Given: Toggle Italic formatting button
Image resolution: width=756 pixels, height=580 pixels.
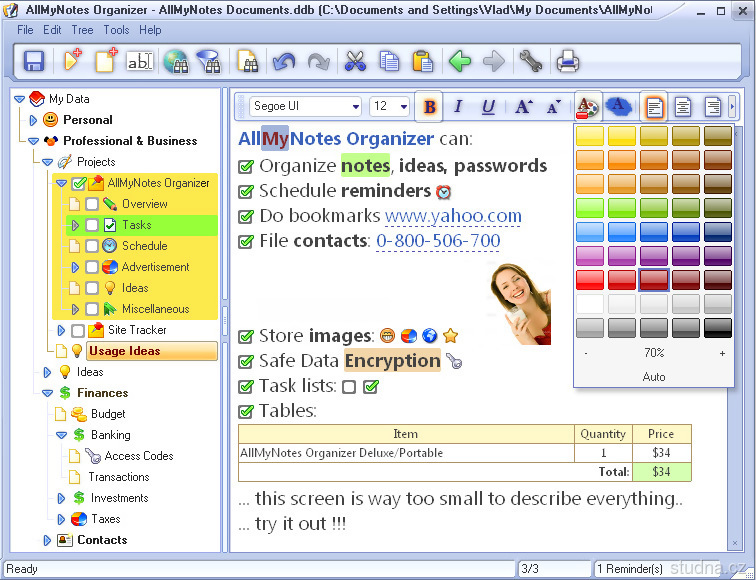Looking at the screenshot, I should coord(458,106).
